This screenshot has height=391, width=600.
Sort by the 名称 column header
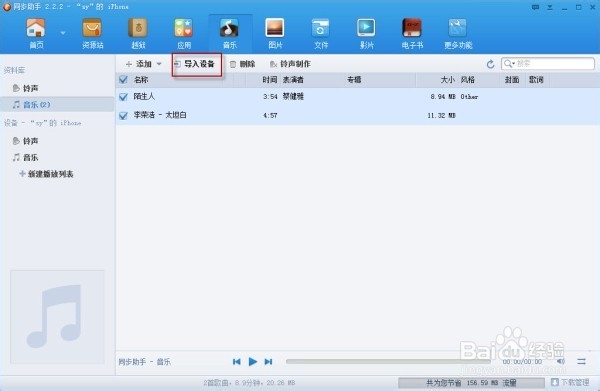point(141,80)
